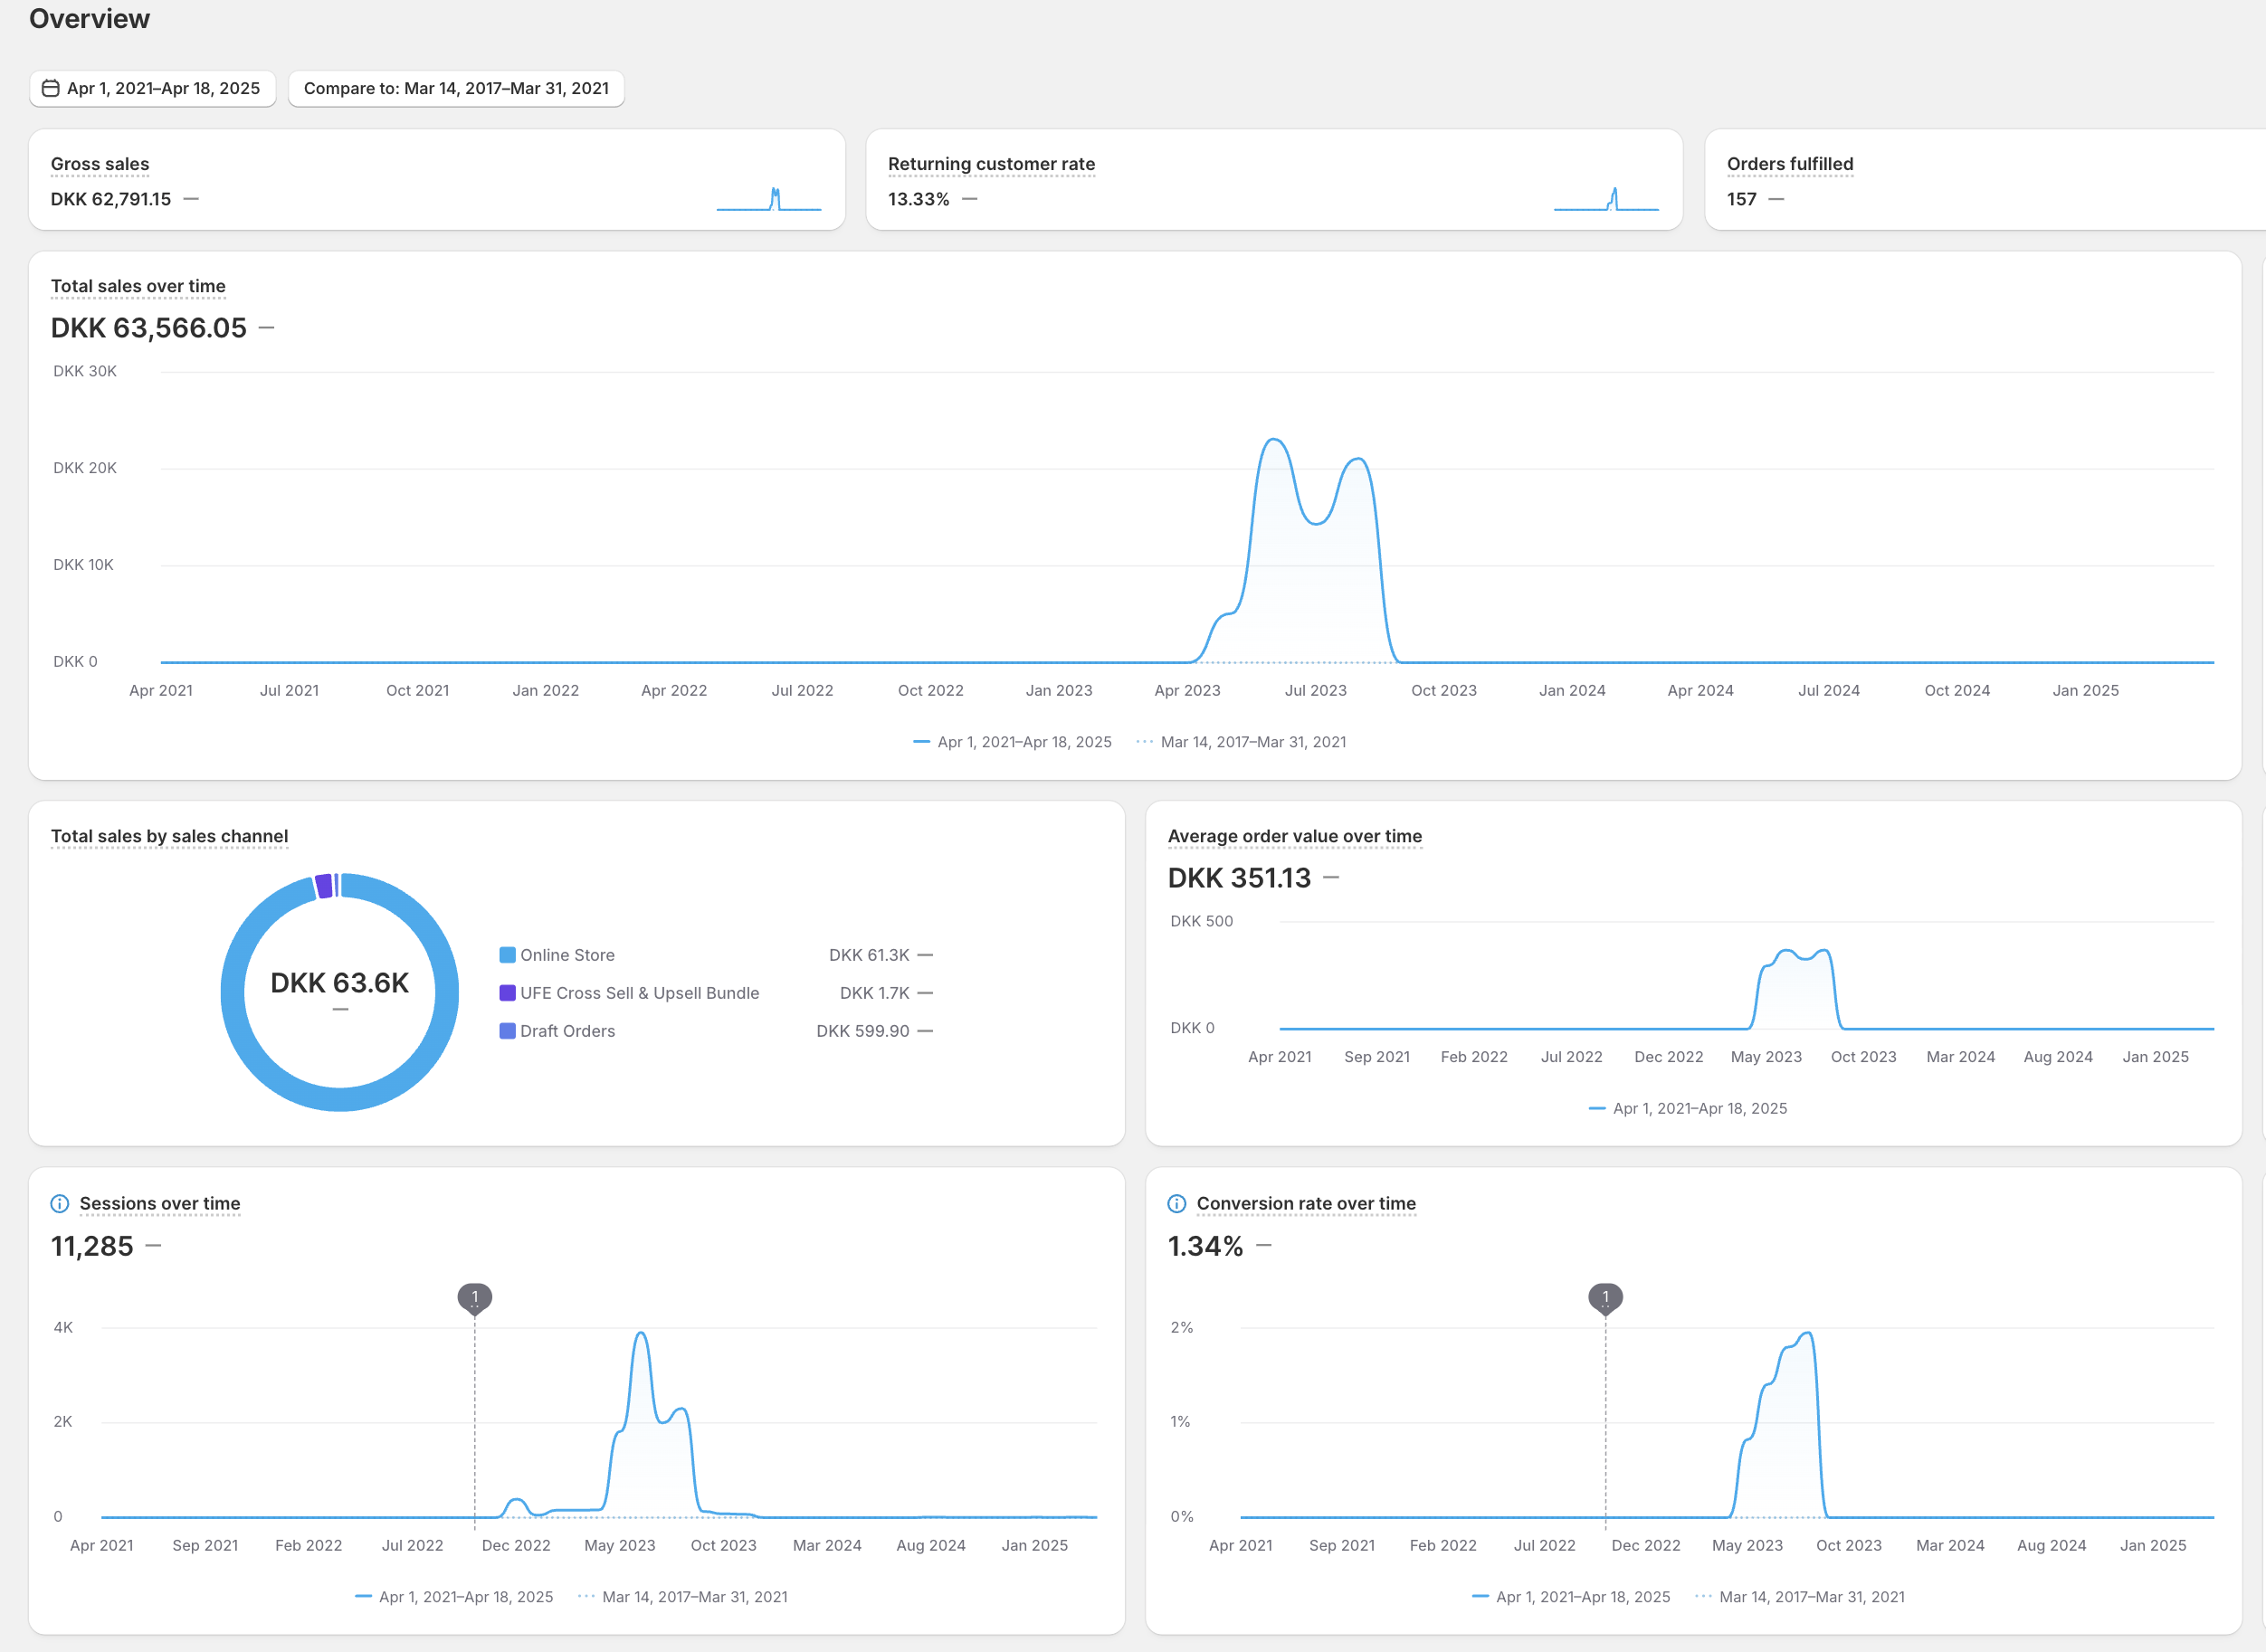Open Average order value over time report
Viewport: 2266px width, 1652px height.
1294,836
